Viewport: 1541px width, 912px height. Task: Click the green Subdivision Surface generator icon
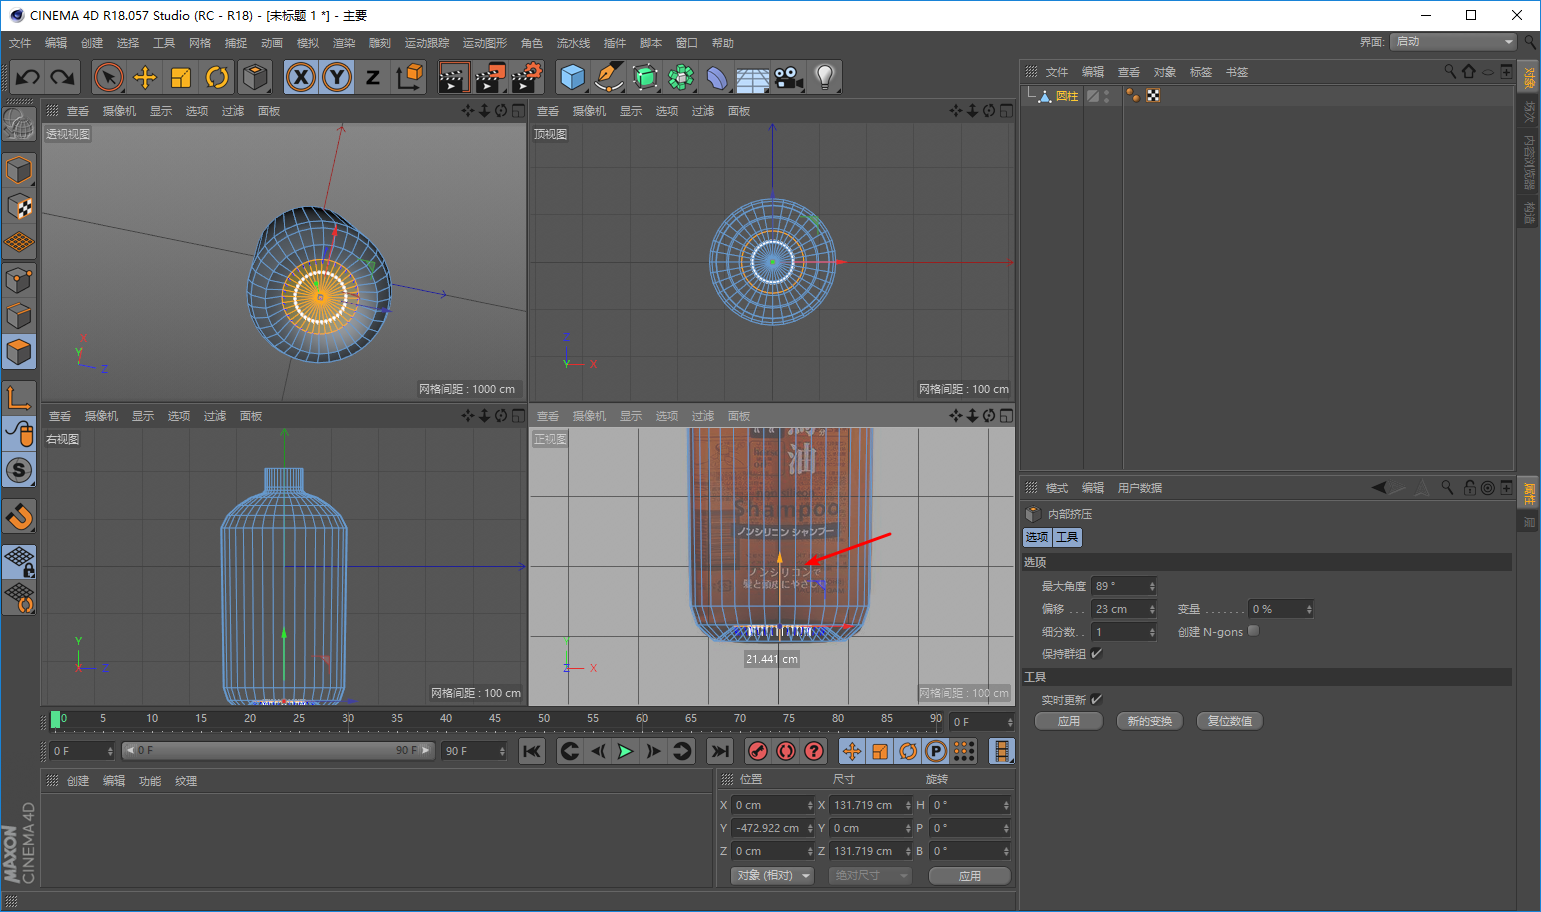646,77
